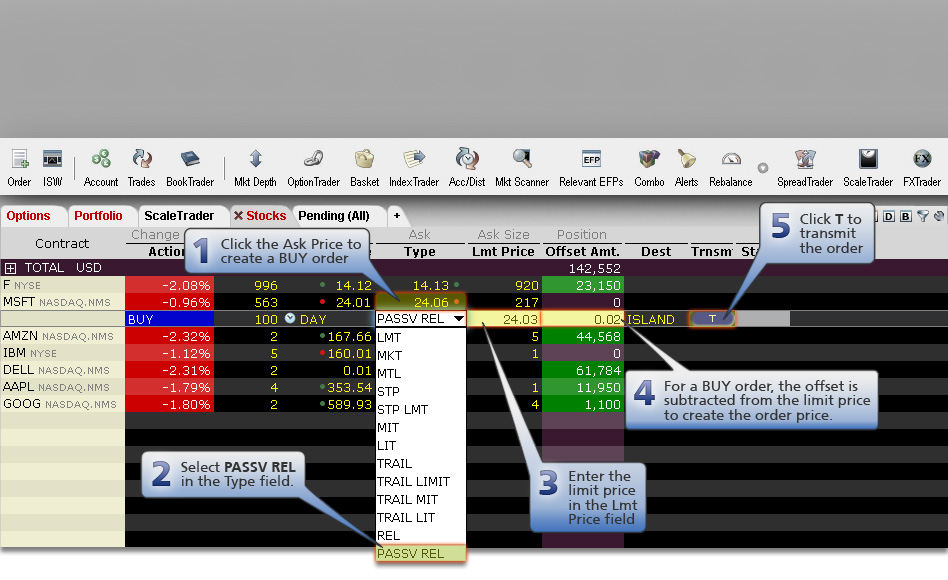Image resolution: width=948 pixels, height=580 pixels.
Task: Open Mkt Depth window
Action: pos(255,168)
